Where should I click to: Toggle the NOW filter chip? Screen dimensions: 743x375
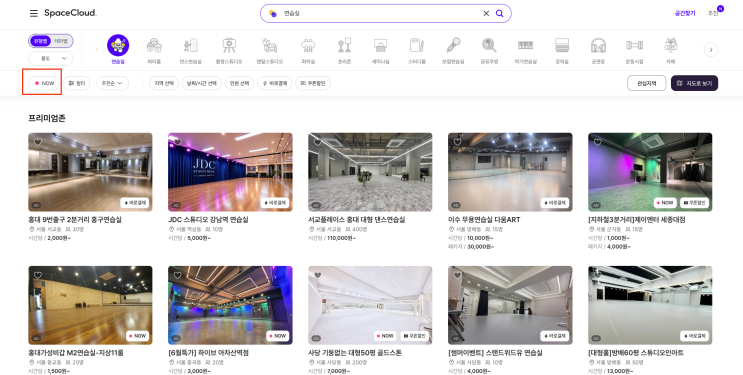(44, 83)
